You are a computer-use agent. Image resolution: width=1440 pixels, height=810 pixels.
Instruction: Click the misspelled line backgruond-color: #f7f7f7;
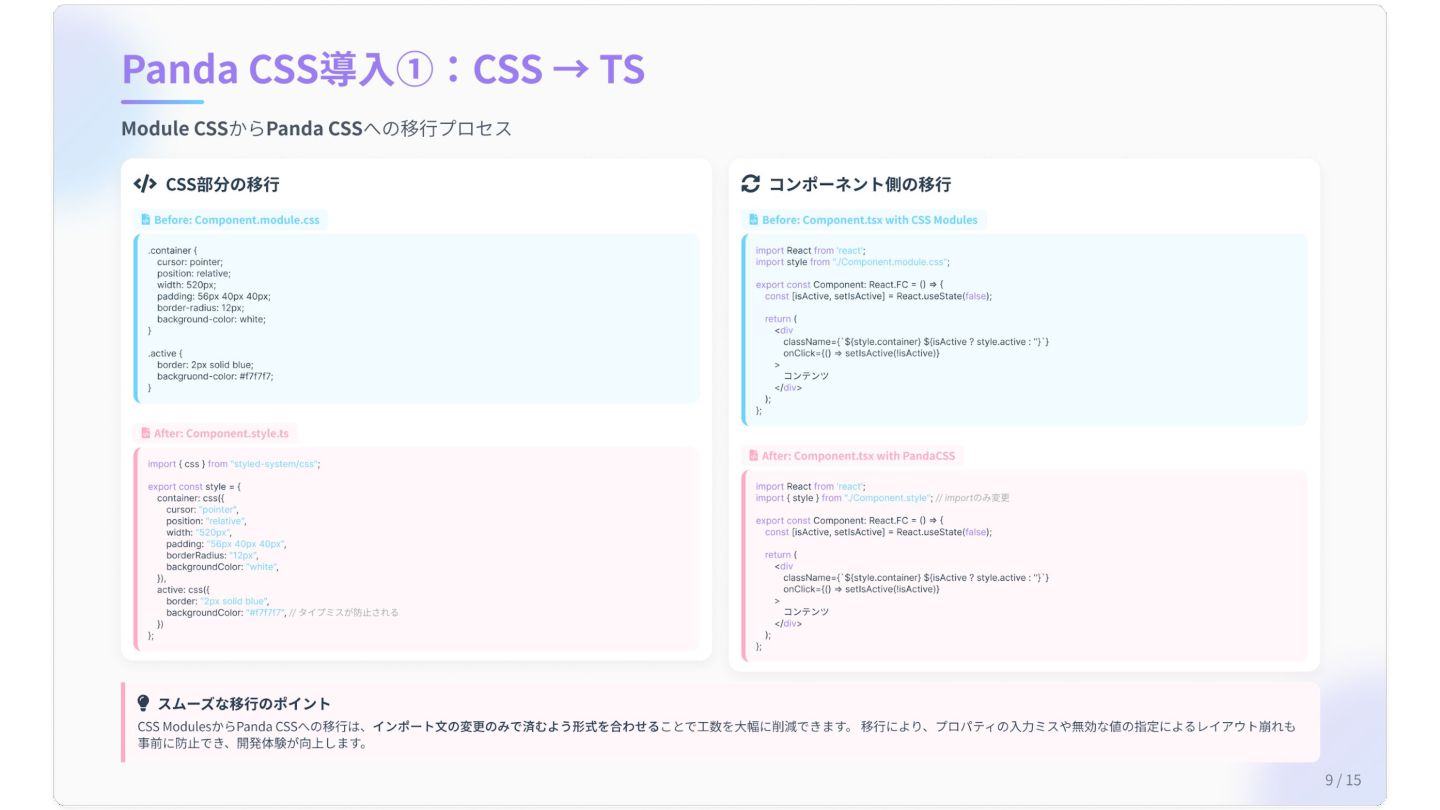coord(215,376)
